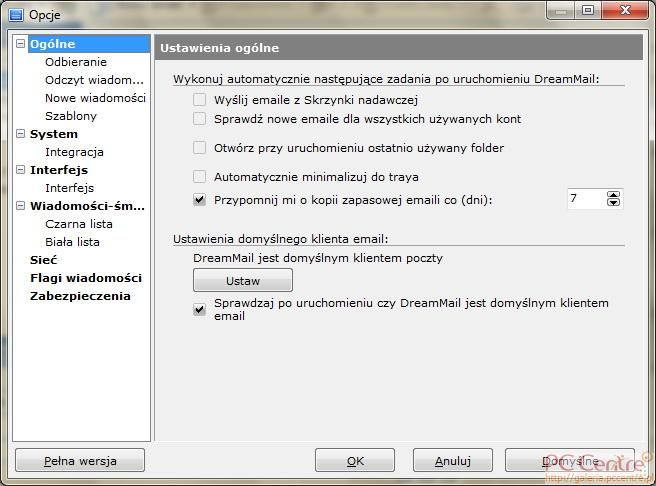Toggle 'Otwórz przy uruchomieniu ostatnio używany folder'
The height and width of the screenshot is (486, 656).
pyautogui.click(x=200, y=148)
